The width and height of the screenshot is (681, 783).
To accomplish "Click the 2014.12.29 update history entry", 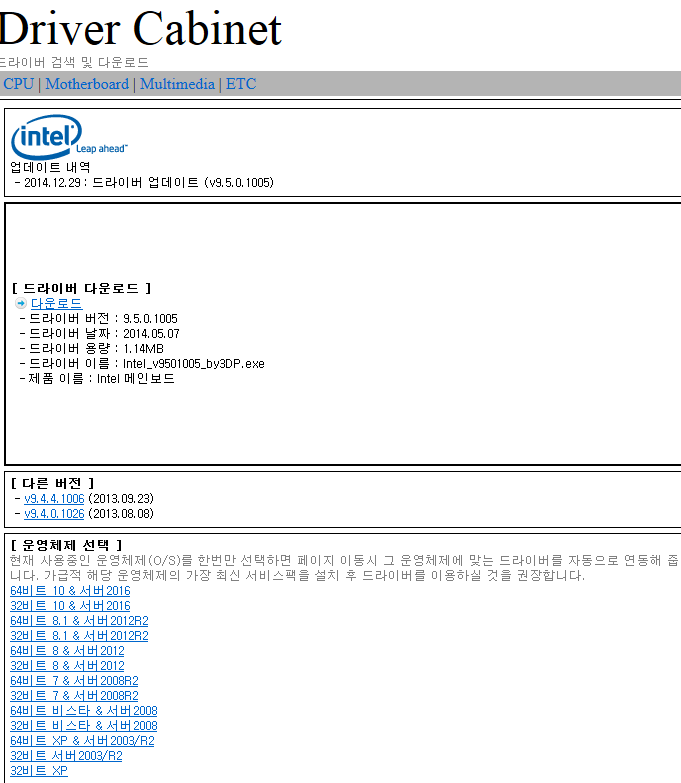I will (x=144, y=182).
